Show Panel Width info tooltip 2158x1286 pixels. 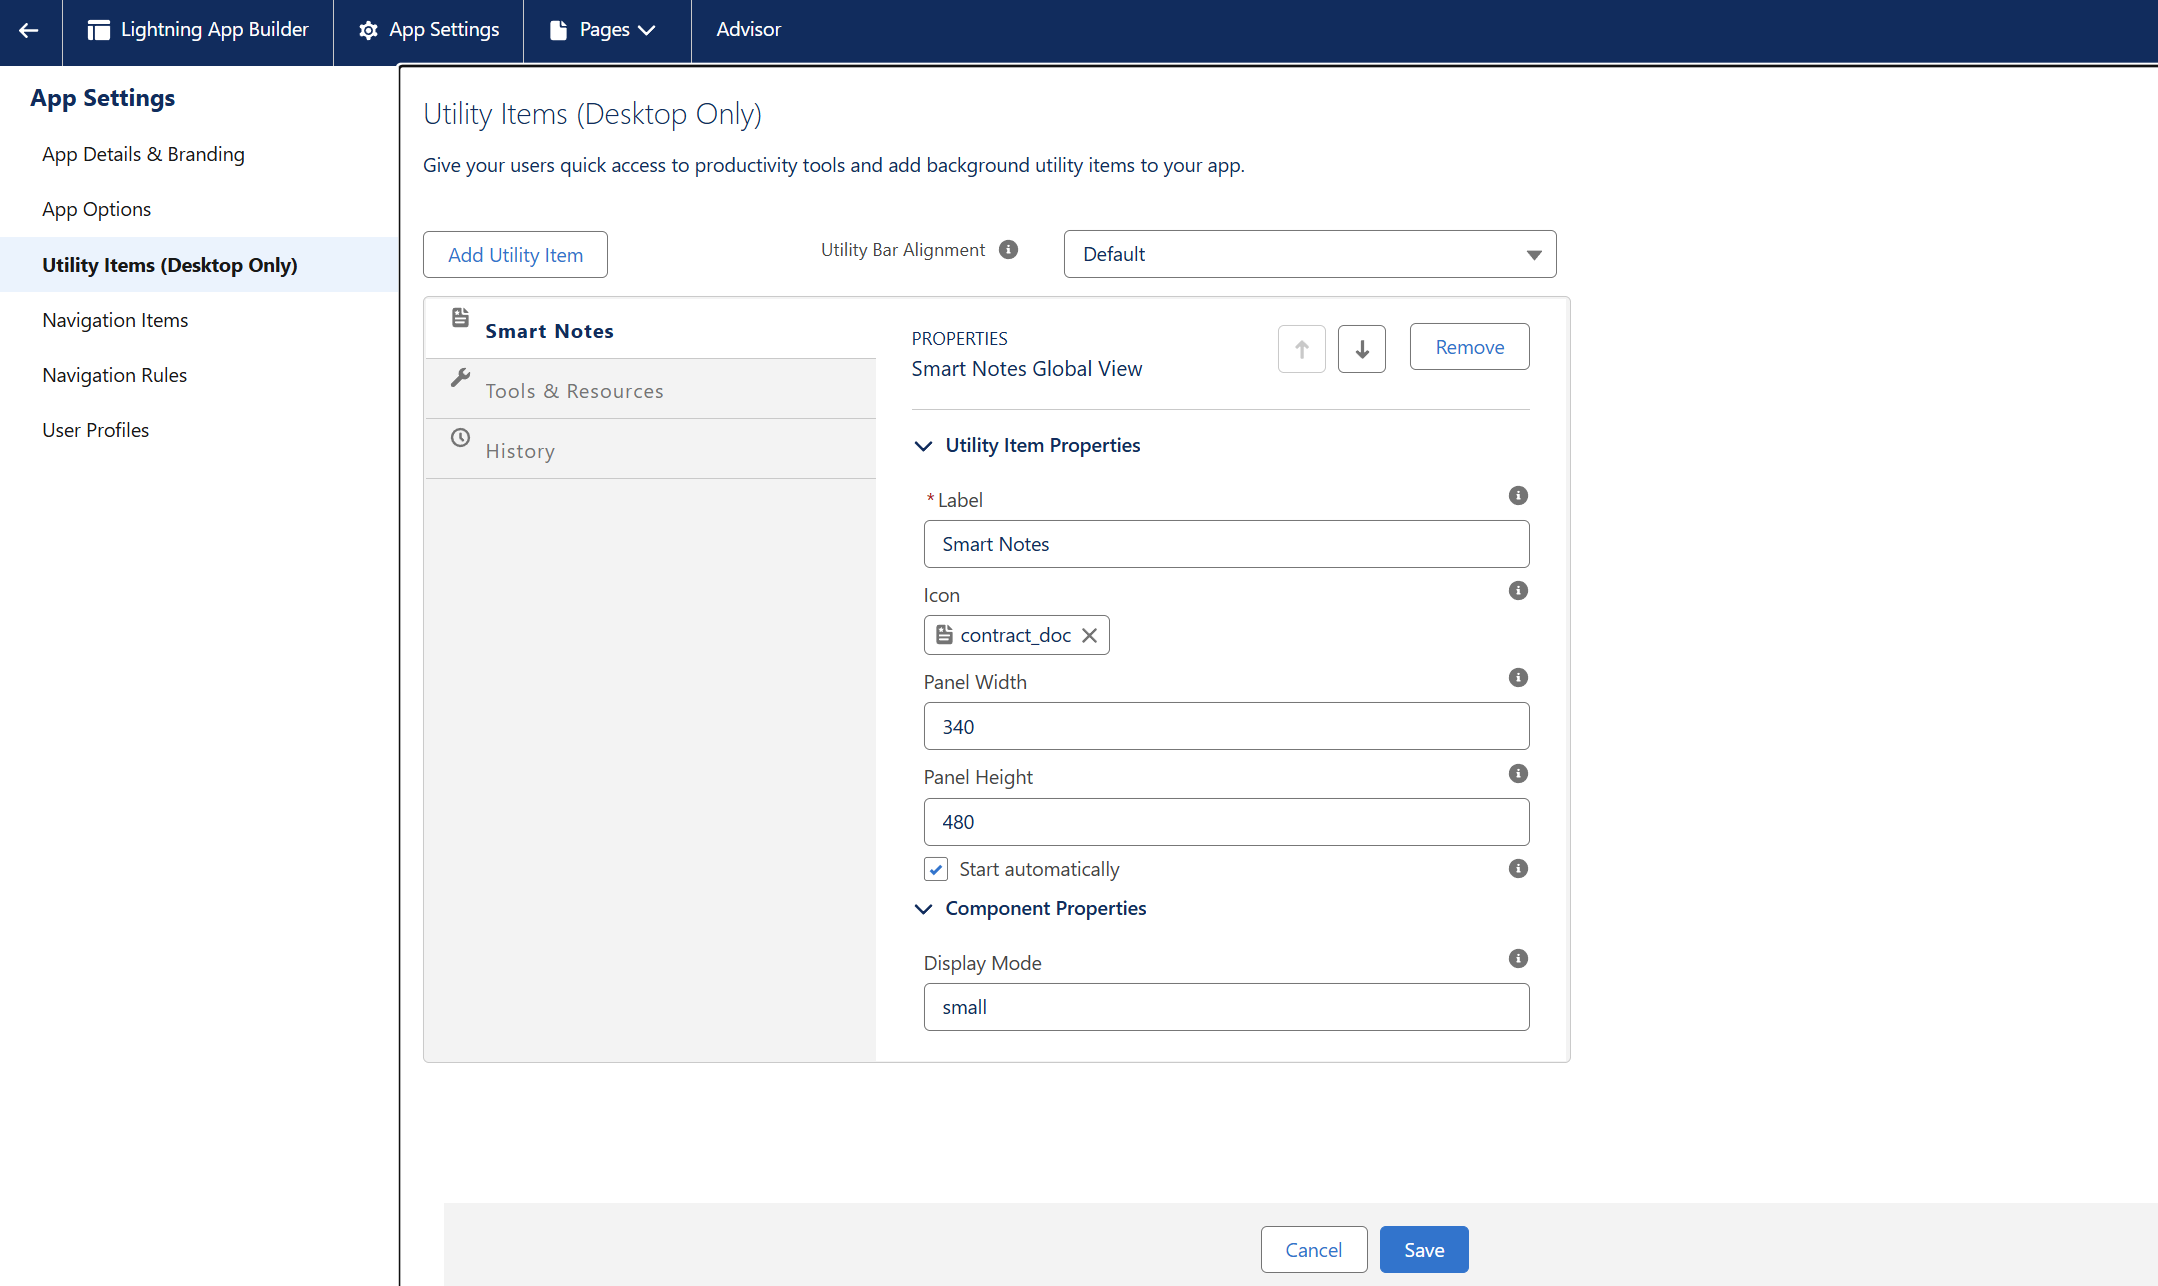(x=1518, y=678)
